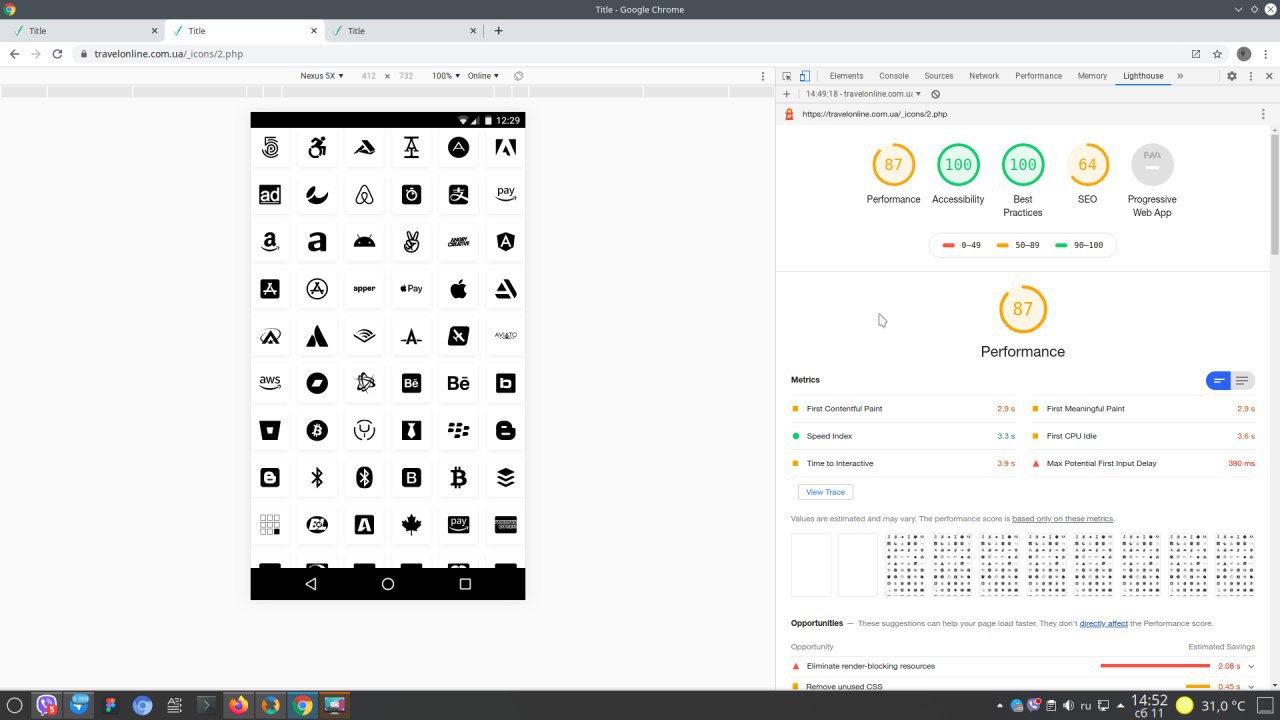
Task: Tap the Apple logo icon
Action: pyautogui.click(x=458, y=289)
